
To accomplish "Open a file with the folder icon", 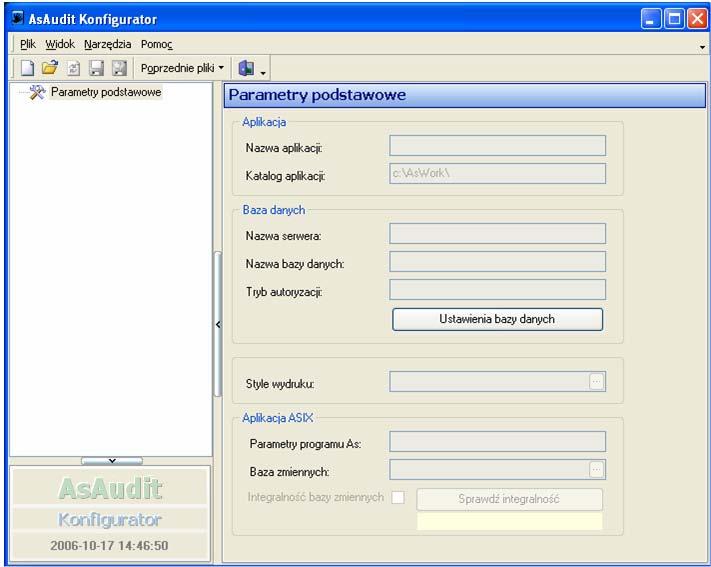I will click(x=50, y=68).
